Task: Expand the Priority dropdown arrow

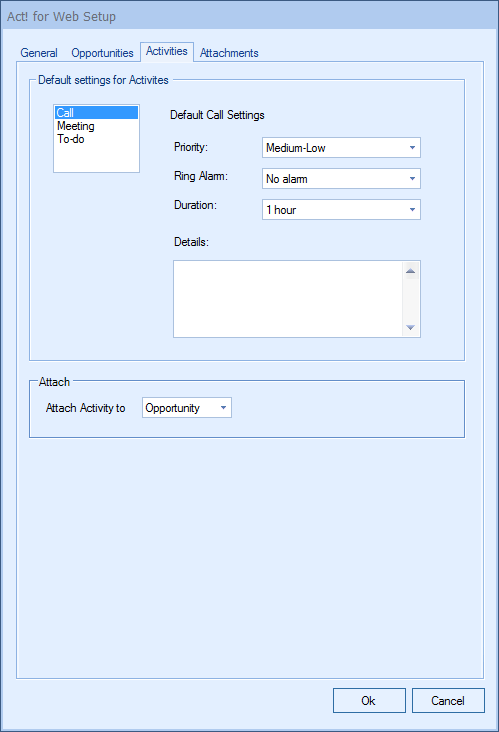Action: pos(412,148)
